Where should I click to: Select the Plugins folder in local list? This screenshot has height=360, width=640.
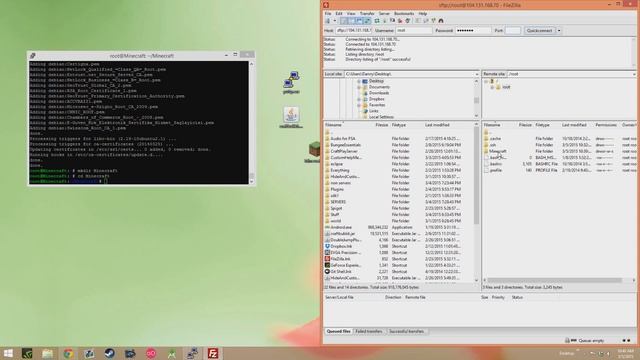[337, 189]
